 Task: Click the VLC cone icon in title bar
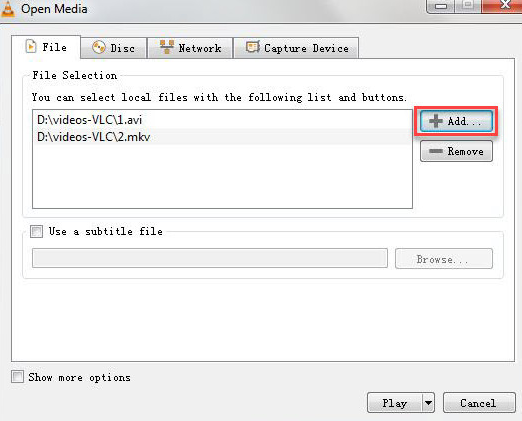[7, 8]
